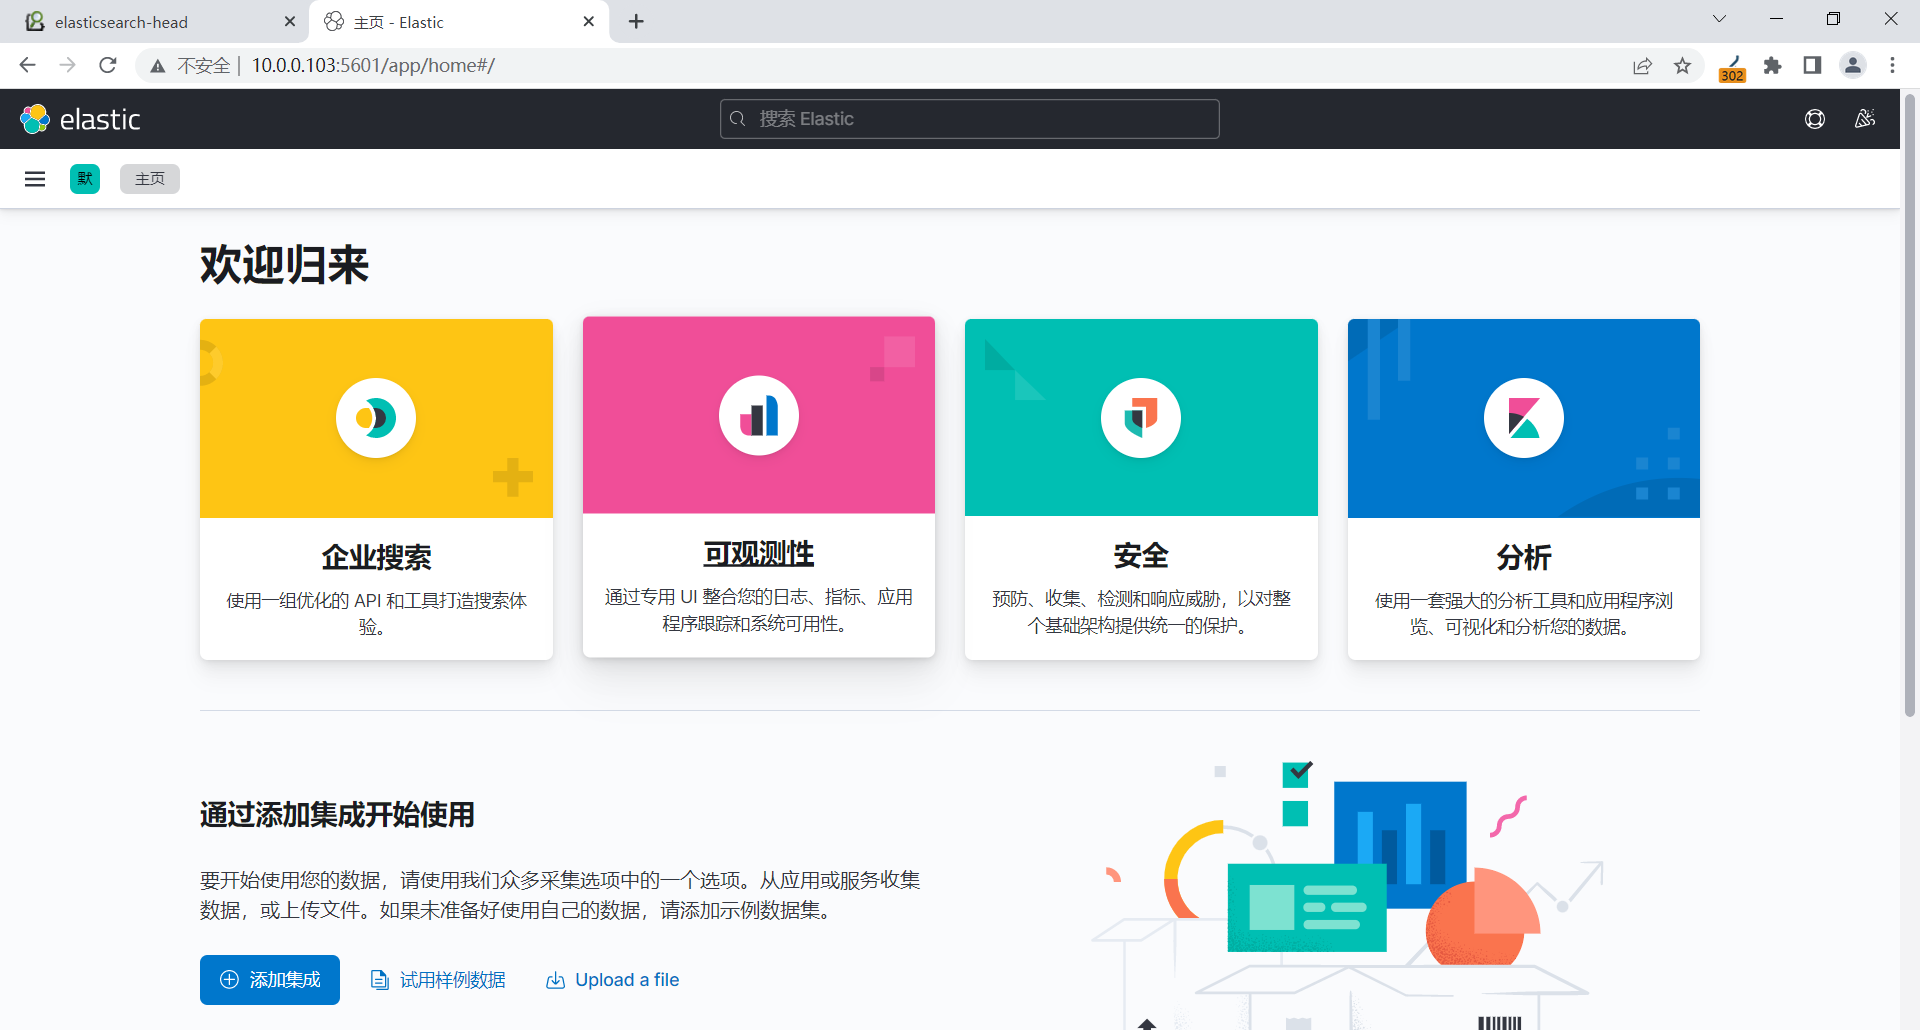Toggle the browser side panel icon
The image size is (1920, 1030).
click(1812, 65)
